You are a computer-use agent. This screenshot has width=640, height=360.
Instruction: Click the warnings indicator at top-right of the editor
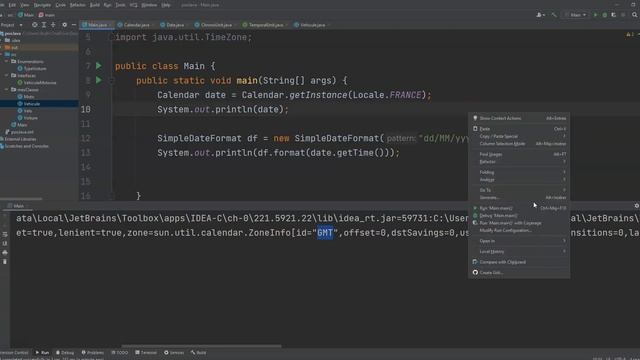click(629, 34)
